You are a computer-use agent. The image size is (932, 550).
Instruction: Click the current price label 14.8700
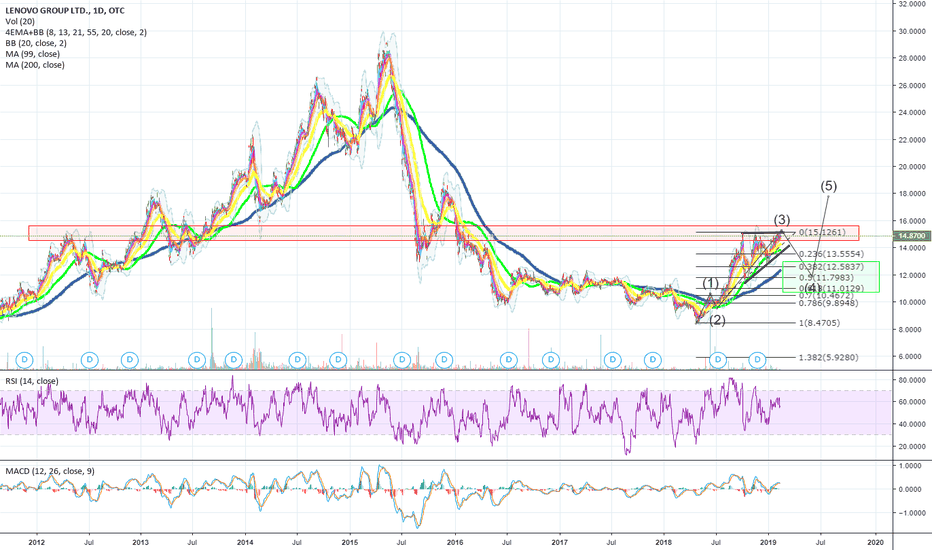tap(912, 236)
